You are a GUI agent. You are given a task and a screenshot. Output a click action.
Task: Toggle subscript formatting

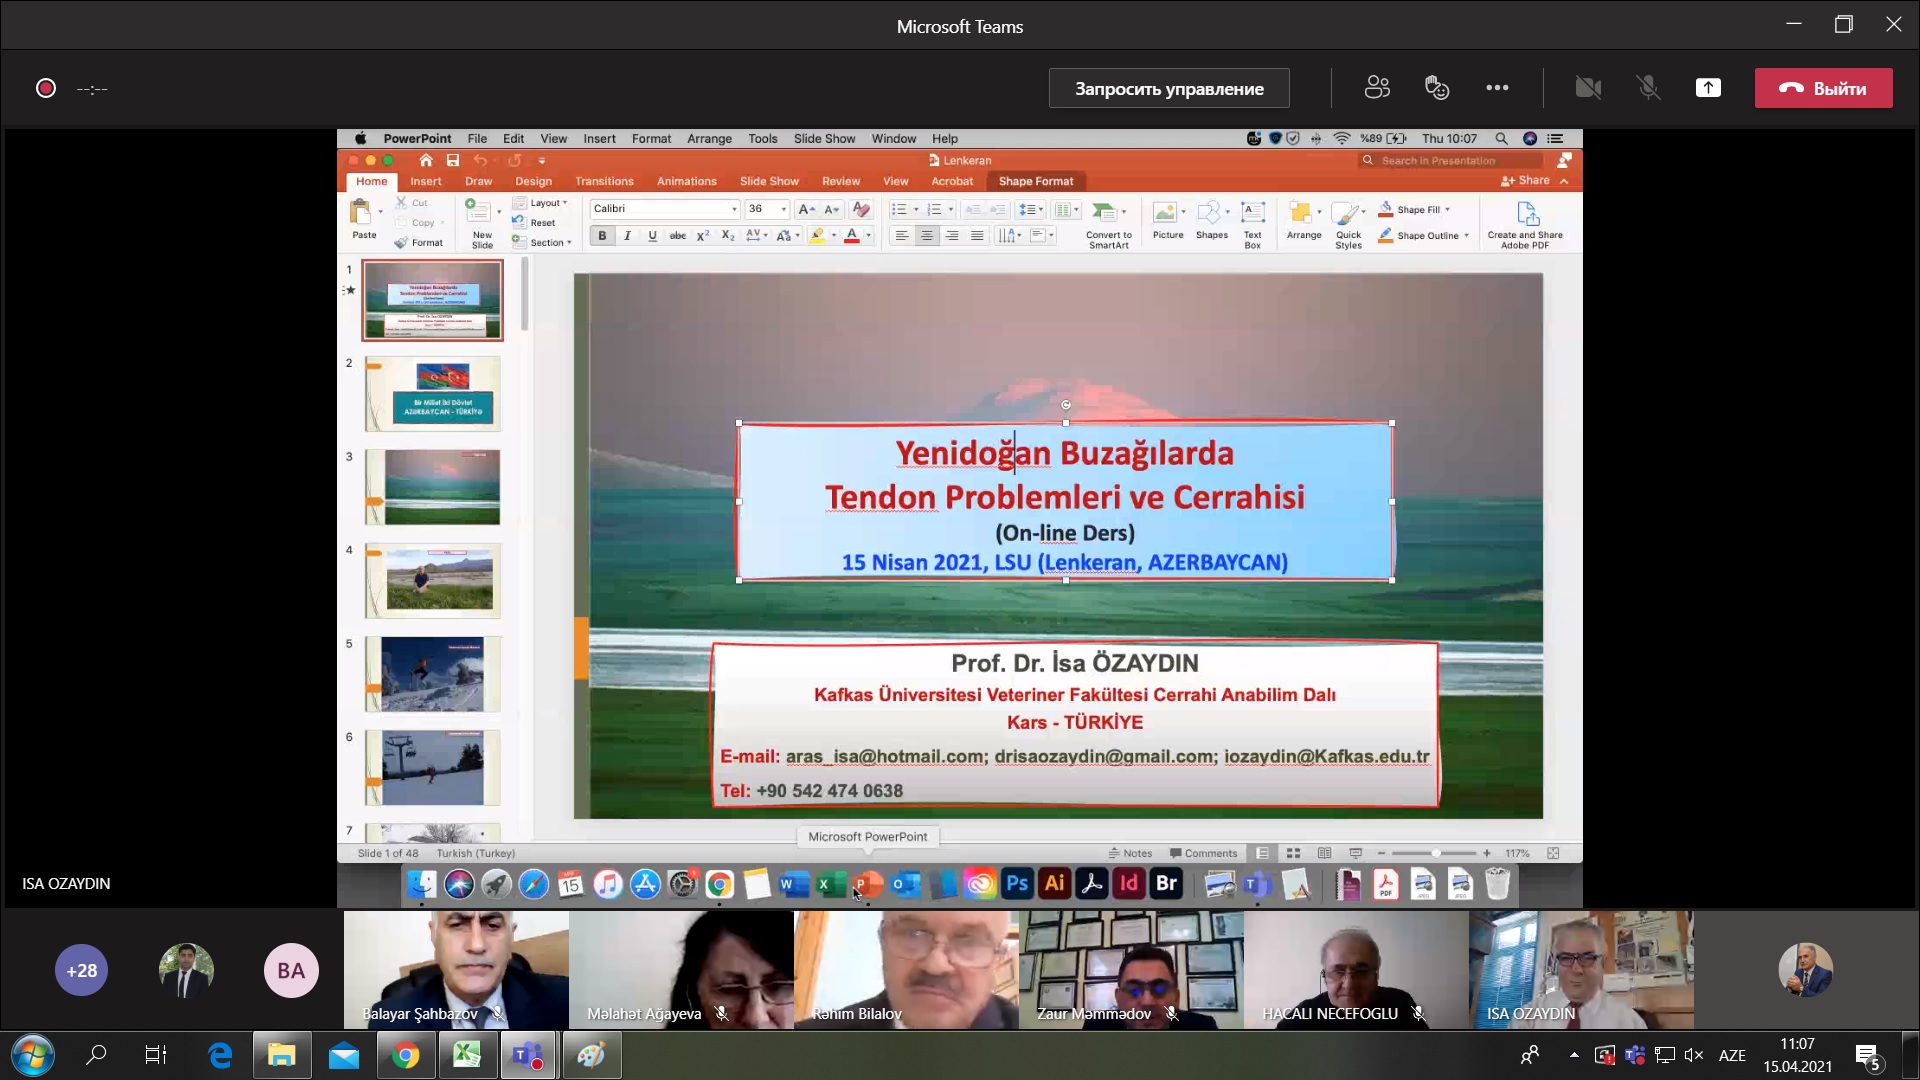(727, 236)
